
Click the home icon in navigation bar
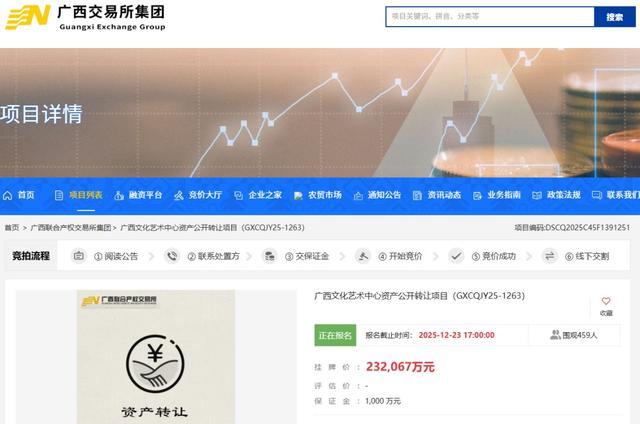coord(7,195)
